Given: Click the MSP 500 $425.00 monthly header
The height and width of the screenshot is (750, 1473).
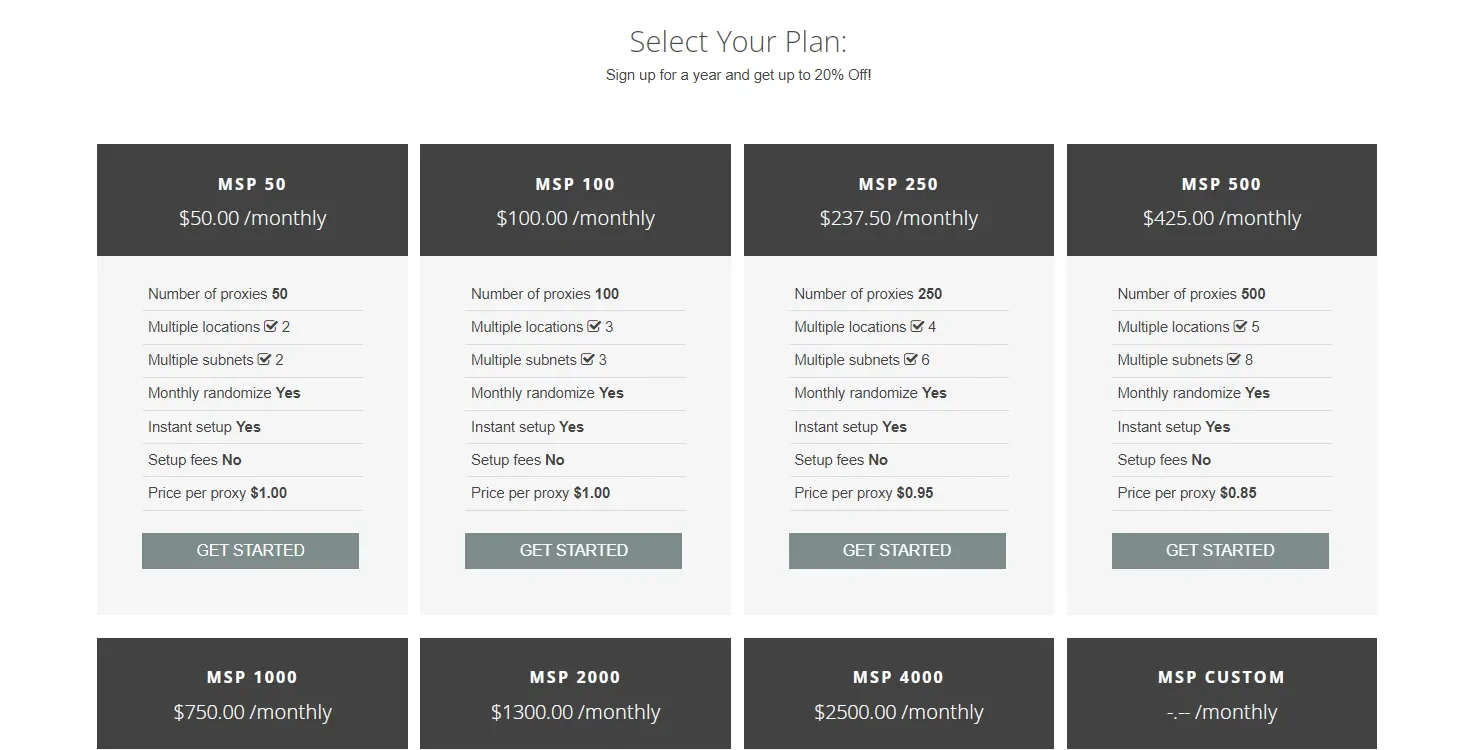Looking at the screenshot, I should click(x=1221, y=218).
